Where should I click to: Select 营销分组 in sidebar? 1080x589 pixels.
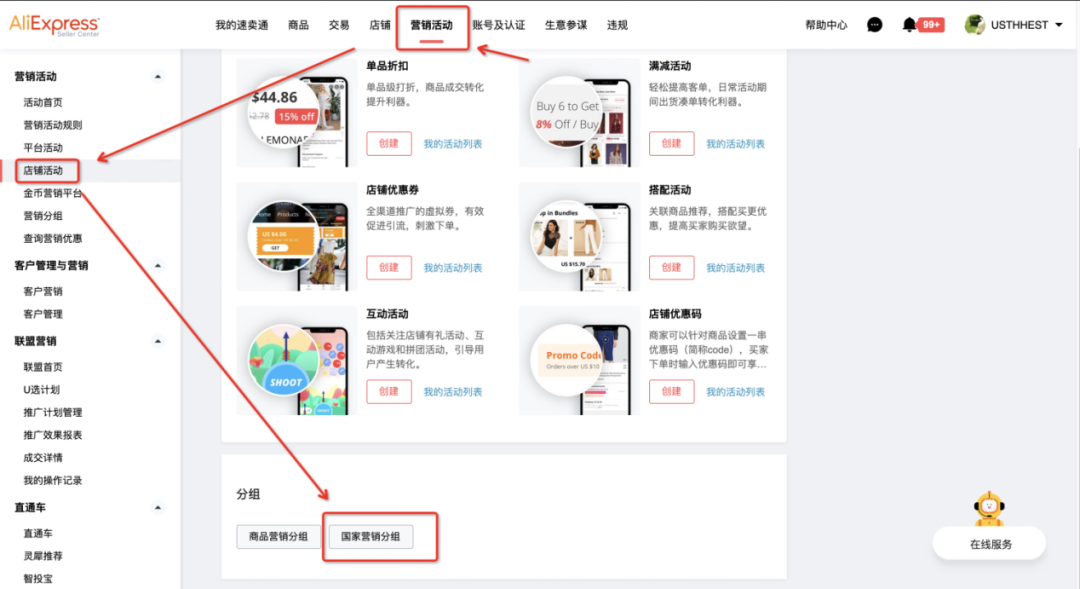pyautogui.click(x=43, y=216)
